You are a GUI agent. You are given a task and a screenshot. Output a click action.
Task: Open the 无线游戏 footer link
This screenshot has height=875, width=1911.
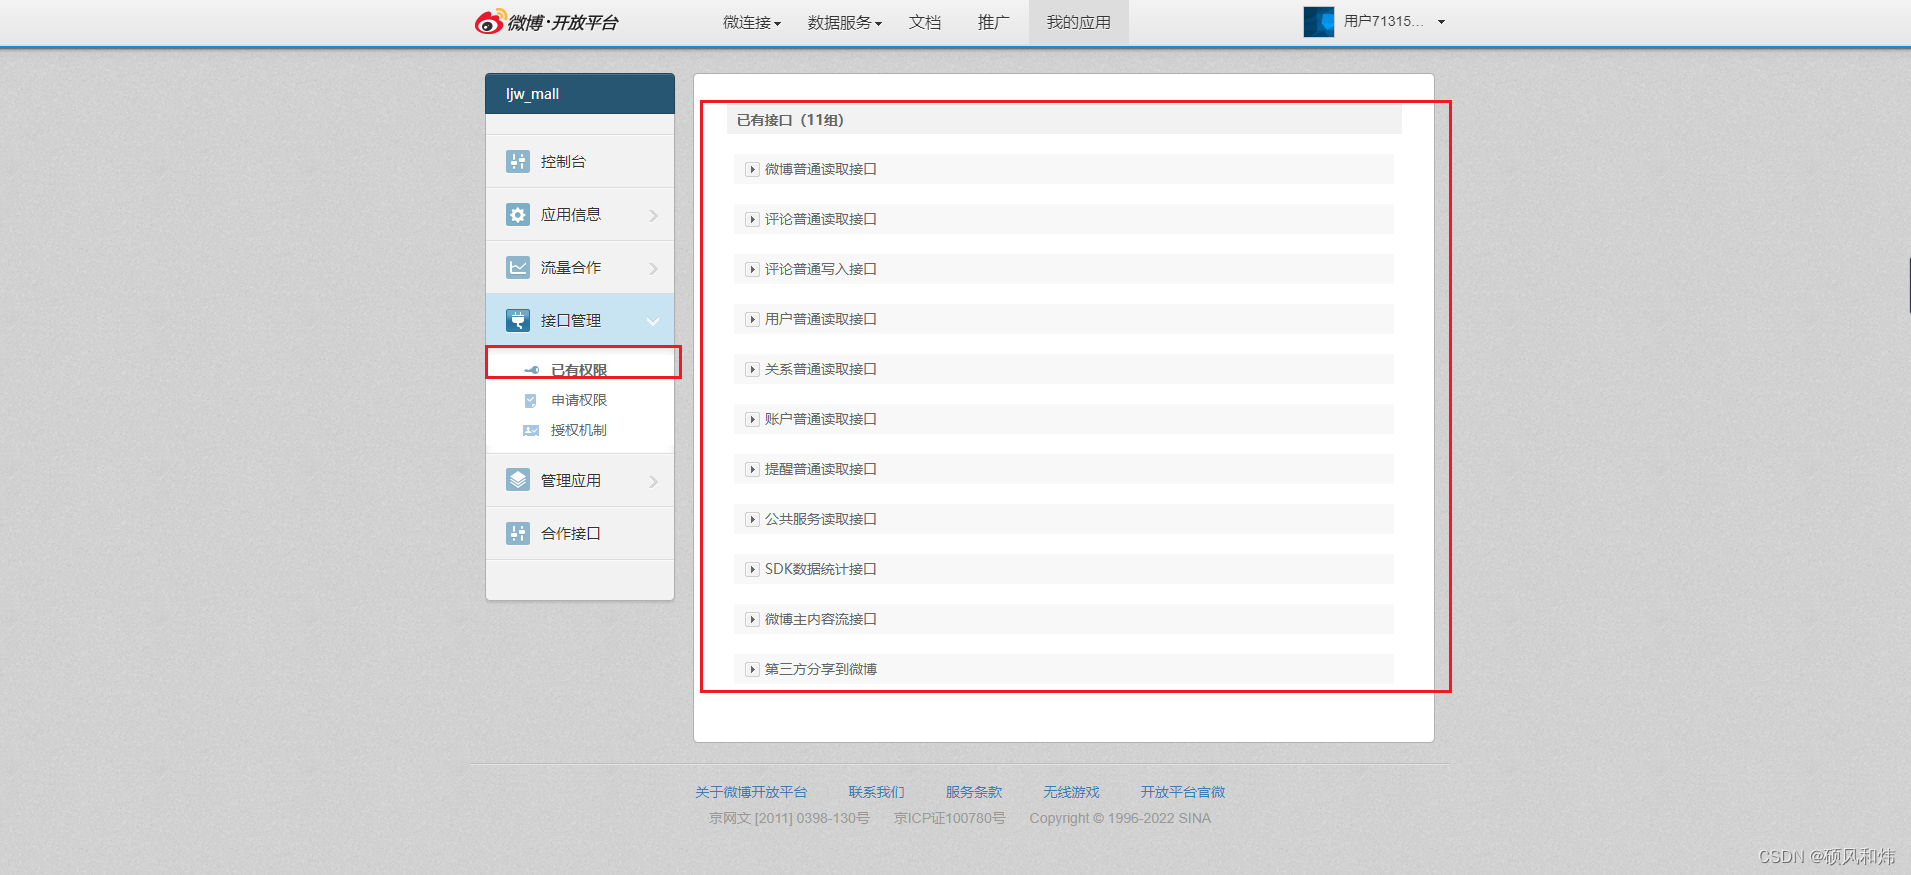(1071, 792)
